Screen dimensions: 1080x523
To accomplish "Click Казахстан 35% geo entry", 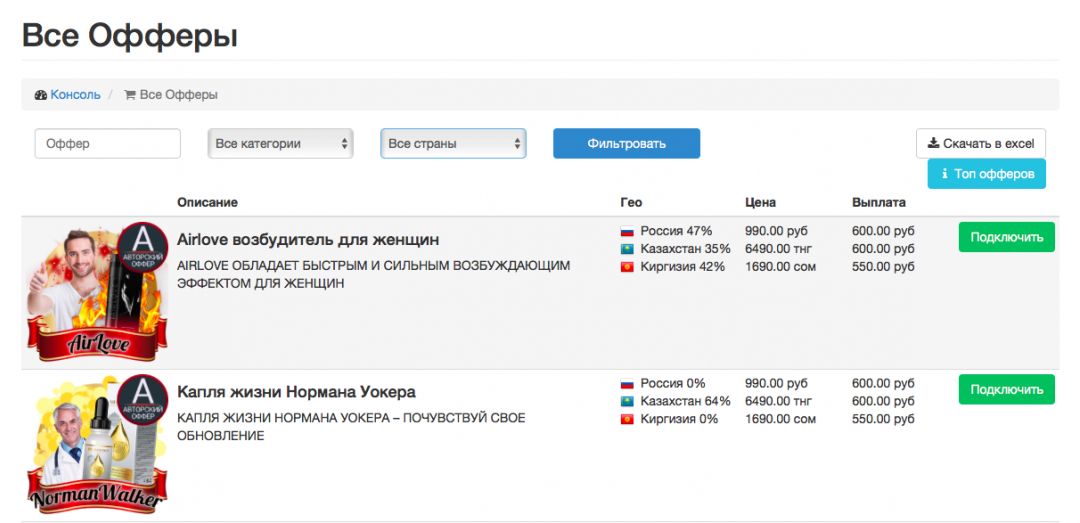I will click(x=685, y=249).
